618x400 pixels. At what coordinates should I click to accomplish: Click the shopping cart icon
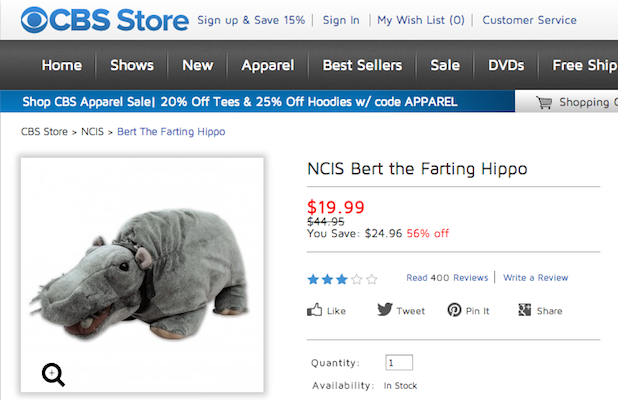click(544, 102)
